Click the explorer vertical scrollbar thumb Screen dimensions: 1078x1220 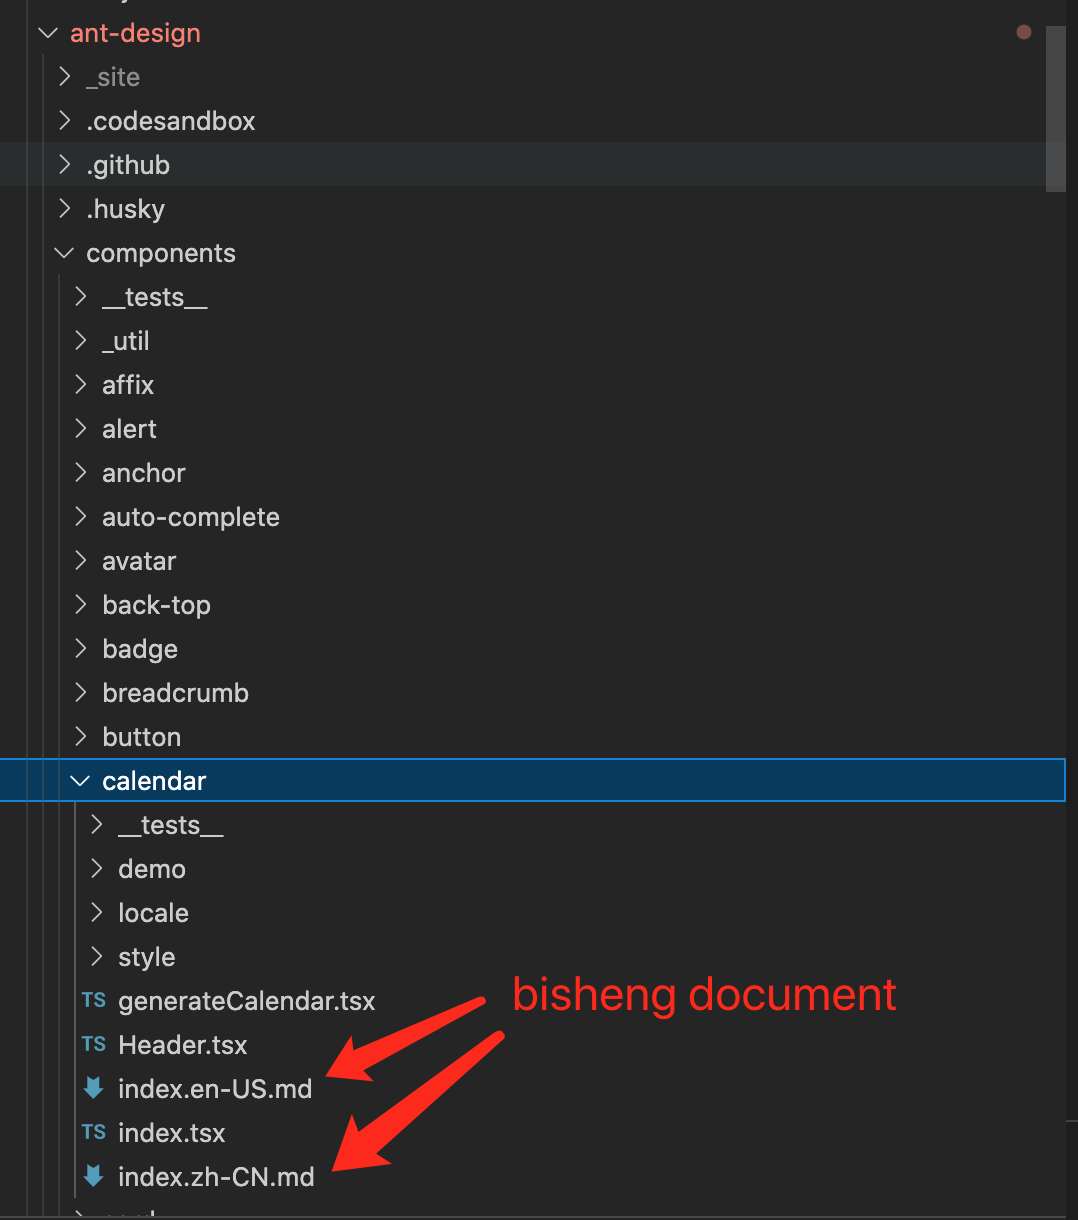click(x=1055, y=108)
